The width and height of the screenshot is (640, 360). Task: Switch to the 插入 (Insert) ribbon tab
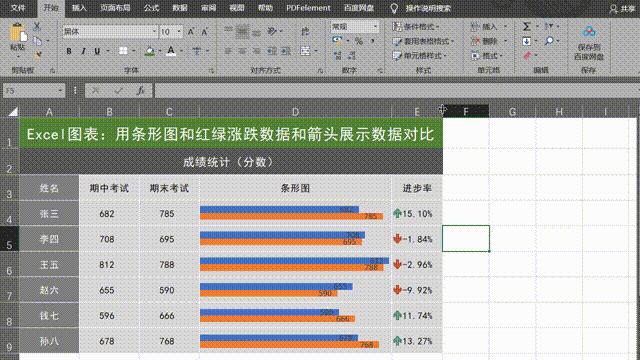[79, 8]
